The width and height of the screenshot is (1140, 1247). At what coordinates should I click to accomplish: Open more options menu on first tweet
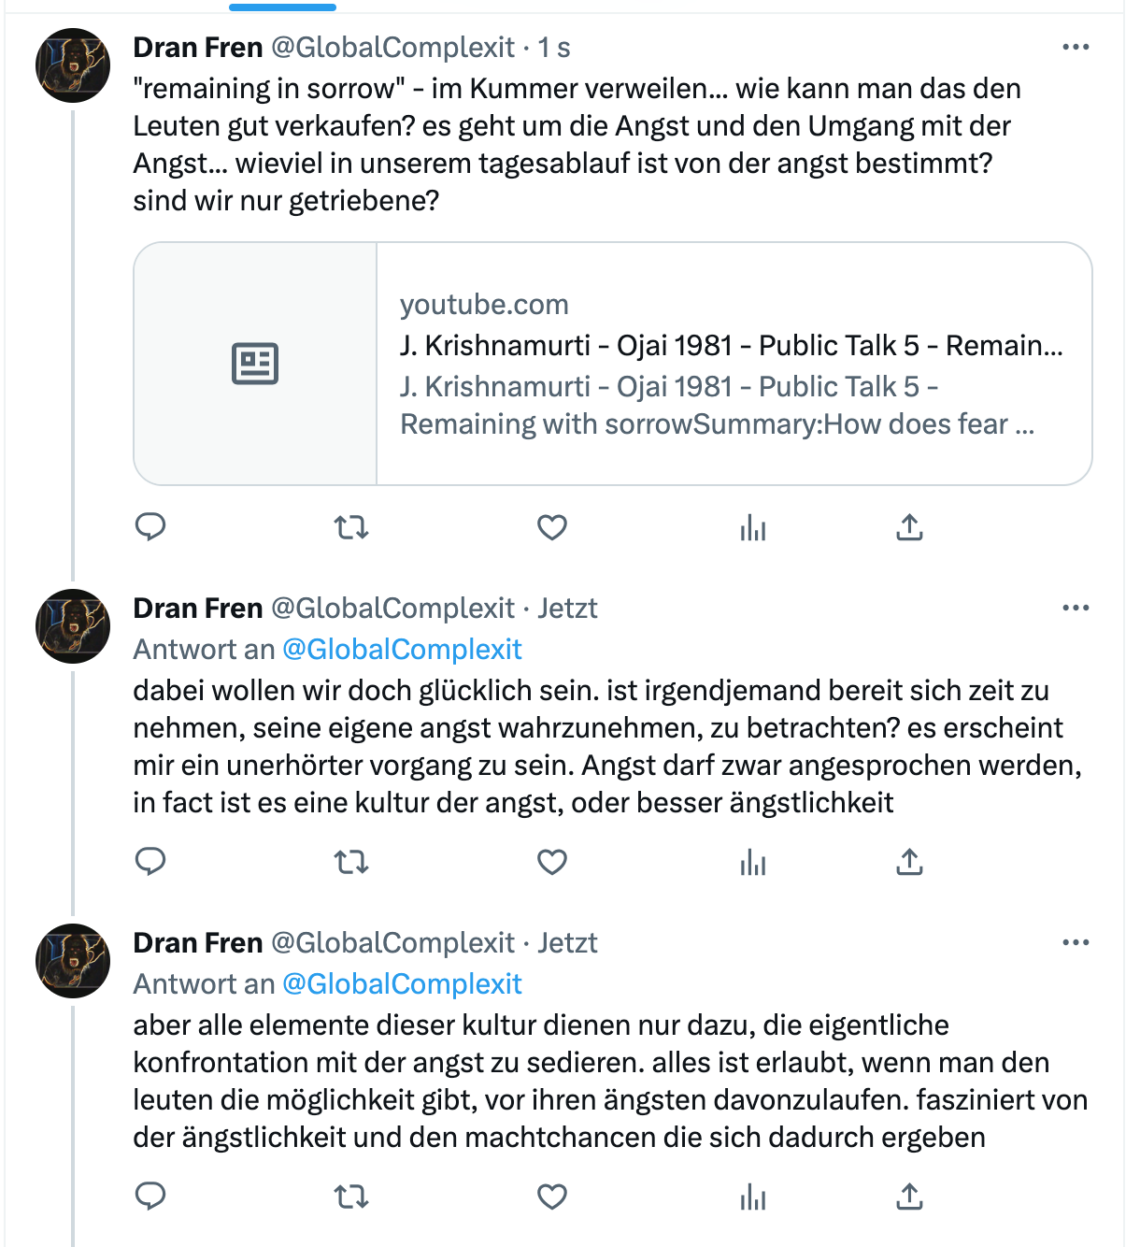(1076, 47)
